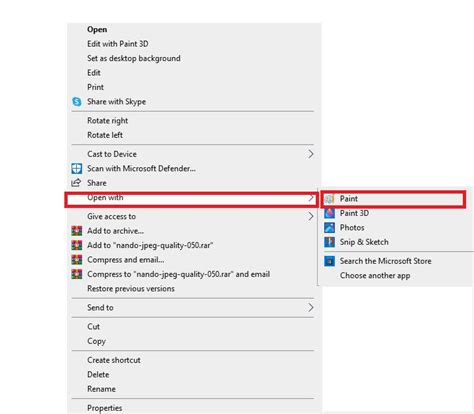This screenshot has width=474, height=414.
Task: Click WinRAR icon beside Add to nando-jpeg-quality-050.rar
Action: [x=77, y=245]
